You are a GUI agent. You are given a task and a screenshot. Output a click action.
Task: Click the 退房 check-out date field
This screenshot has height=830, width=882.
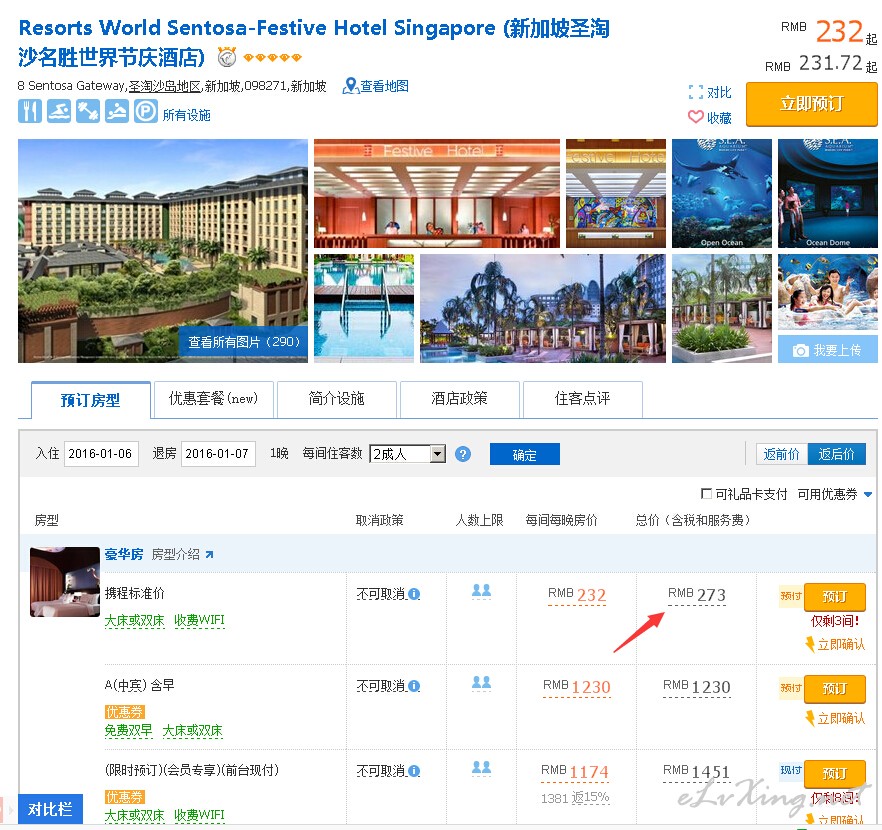click(x=218, y=454)
